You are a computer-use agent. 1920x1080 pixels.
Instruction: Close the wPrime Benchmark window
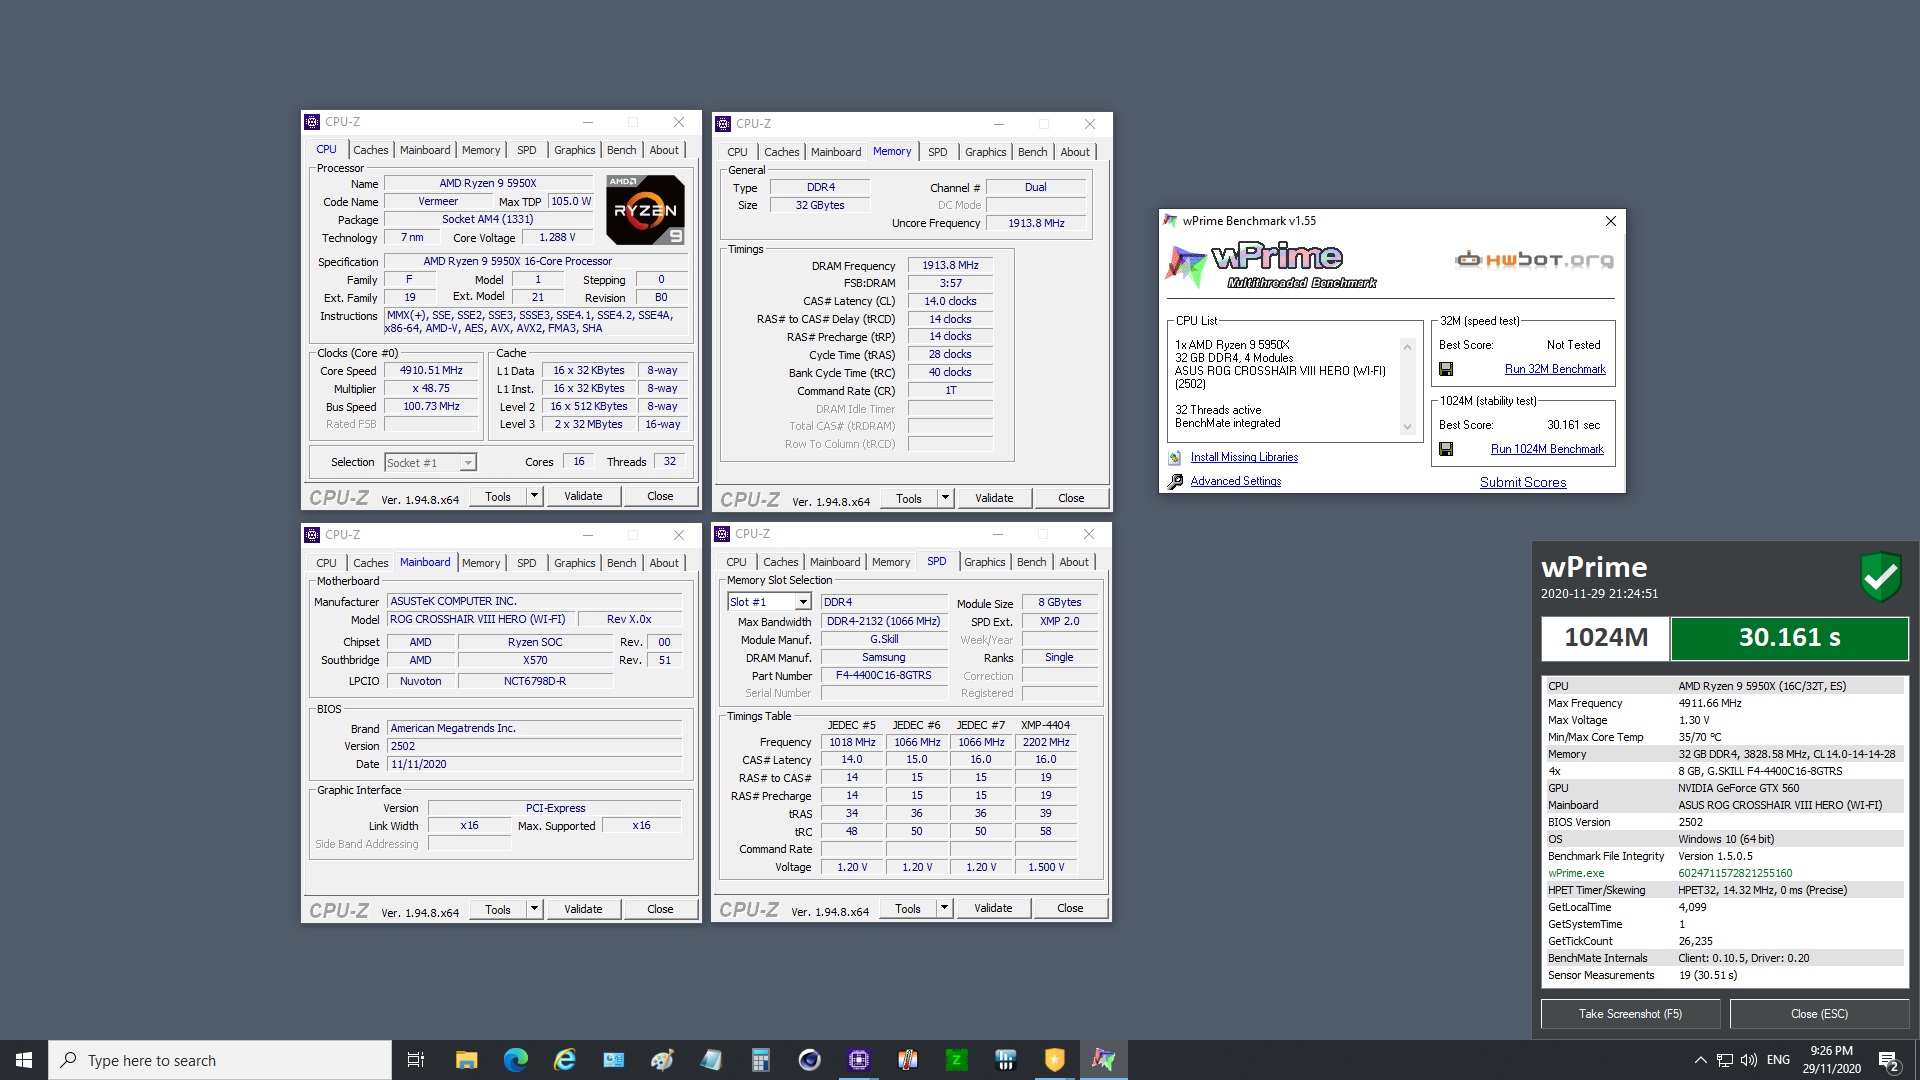coord(1610,221)
